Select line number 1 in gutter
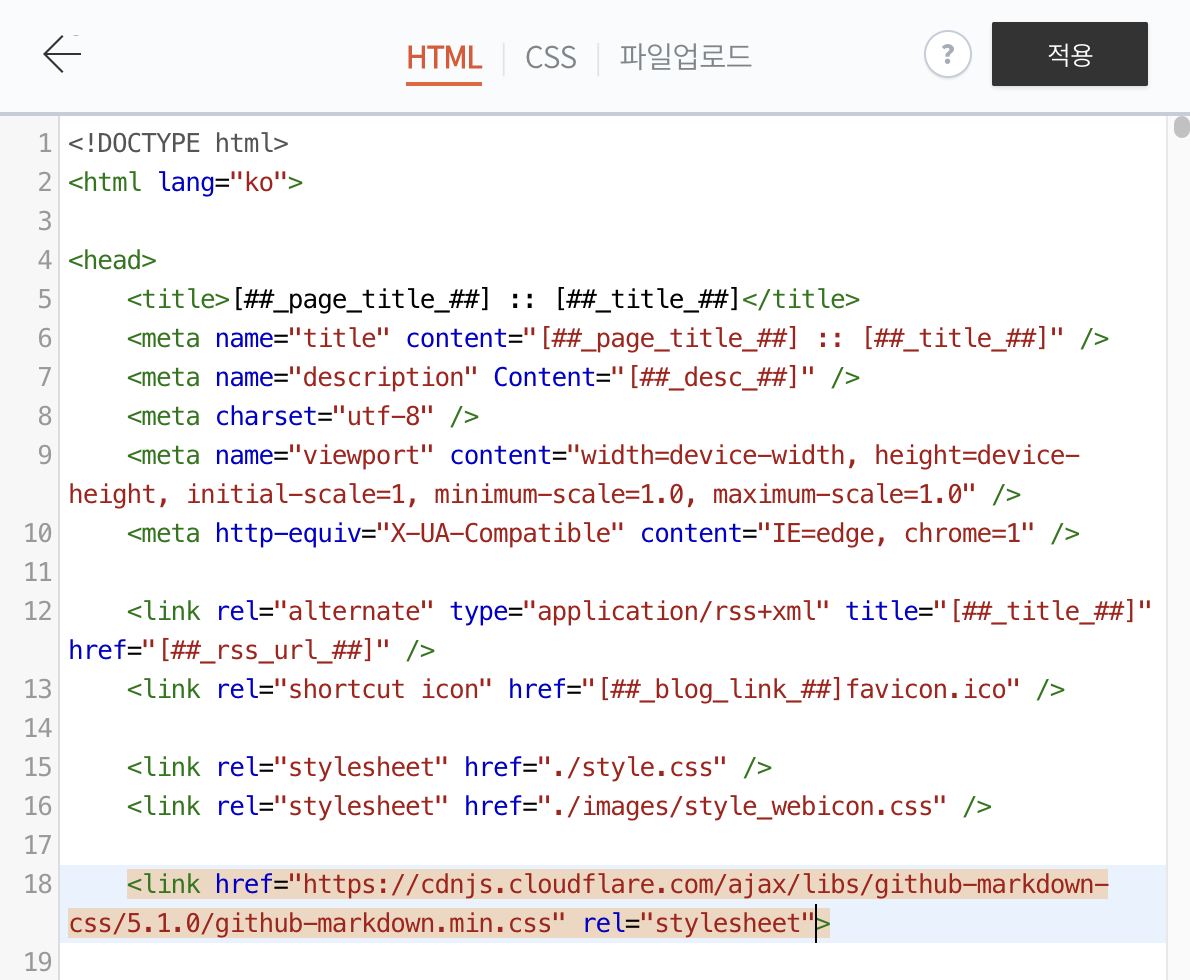 click(45, 143)
